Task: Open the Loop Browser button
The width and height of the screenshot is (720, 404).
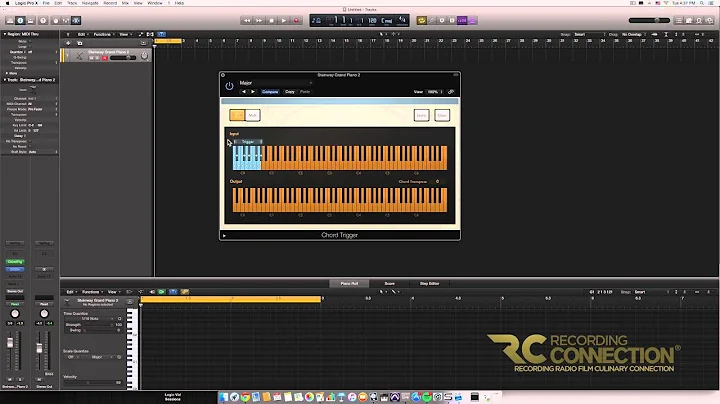Action: (699, 21)
